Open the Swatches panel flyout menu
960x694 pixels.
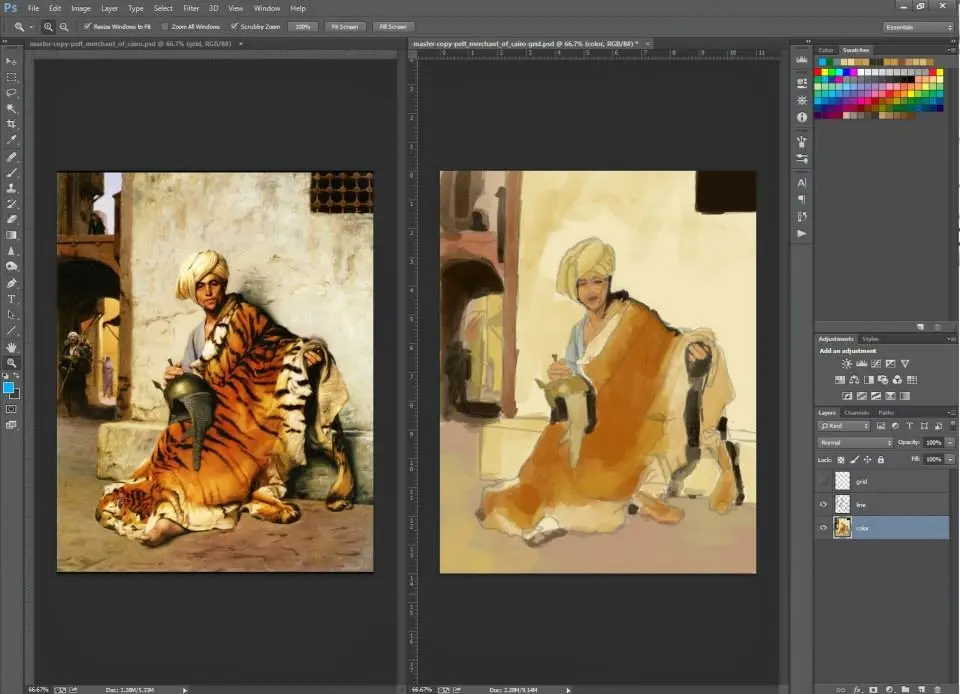pyautogui.click(x=951, y=50)
